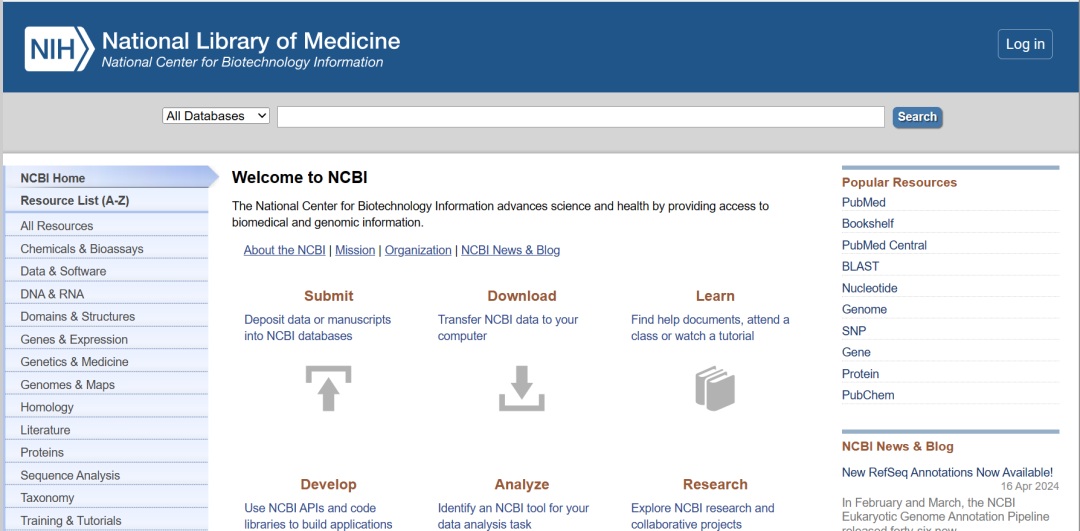Viewport: 1080px width, 531px height.
Task: Click the Research heading
Action: (715, 484)
